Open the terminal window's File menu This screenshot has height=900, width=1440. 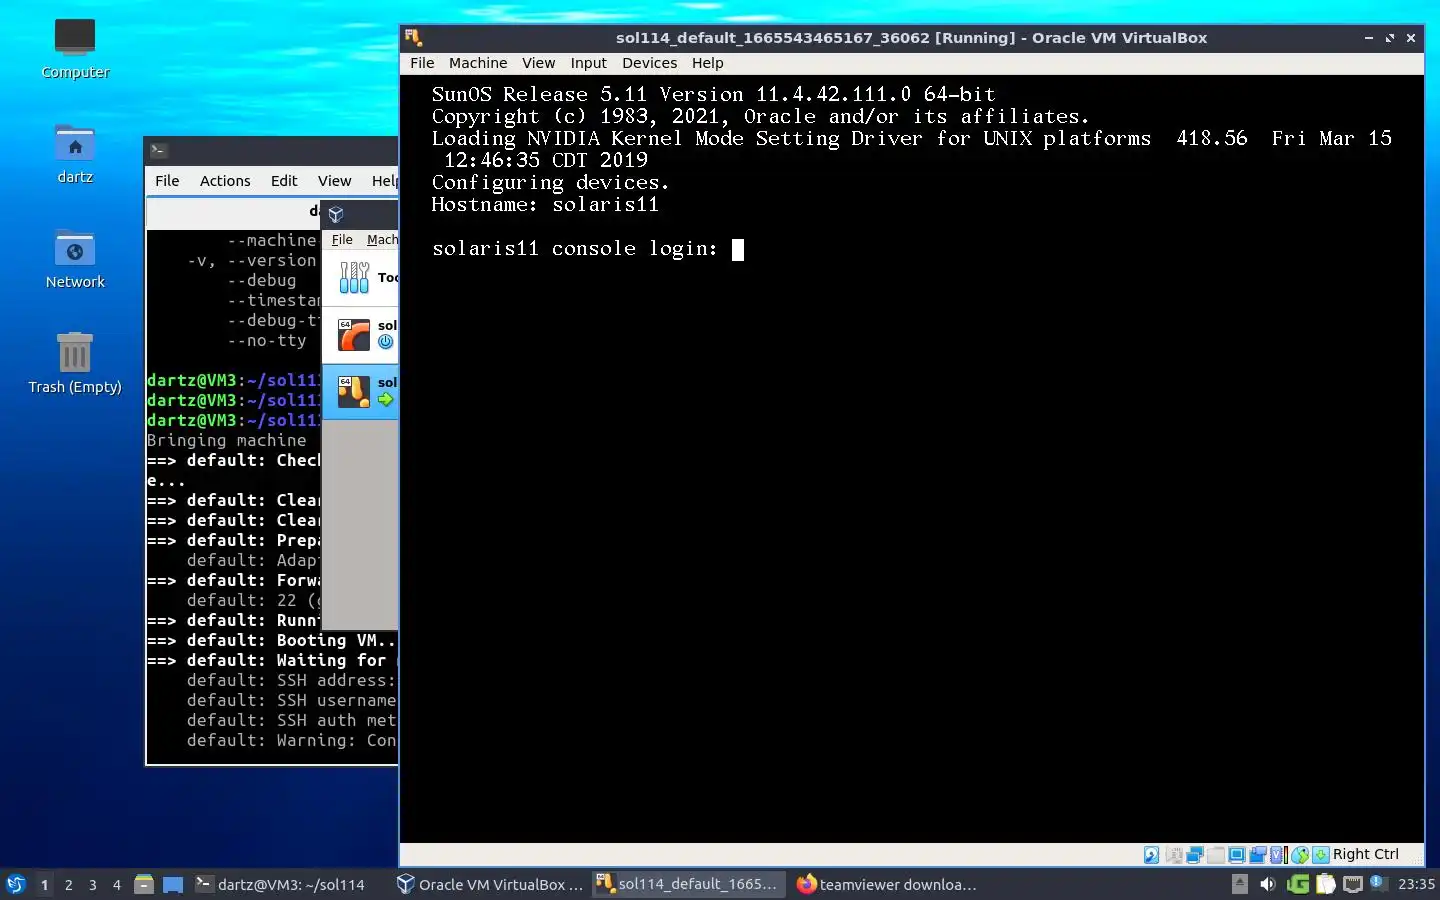coord(167,181)
